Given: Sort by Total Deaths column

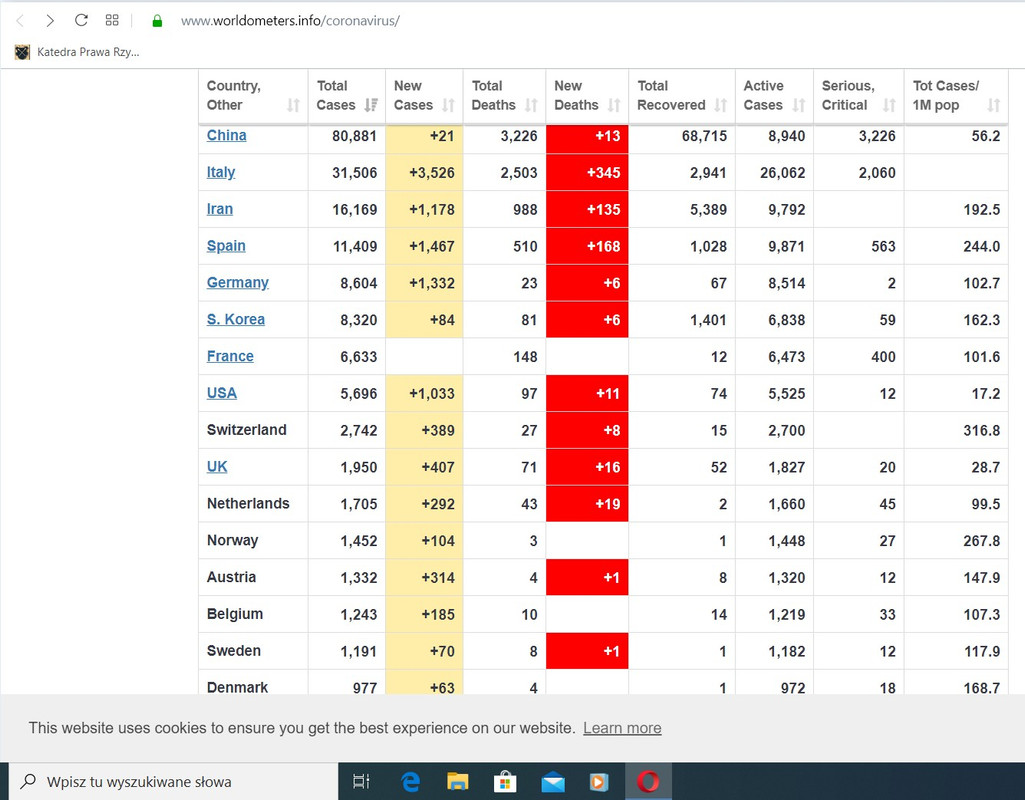Looking at the screenshot, I should pos(504,96).
